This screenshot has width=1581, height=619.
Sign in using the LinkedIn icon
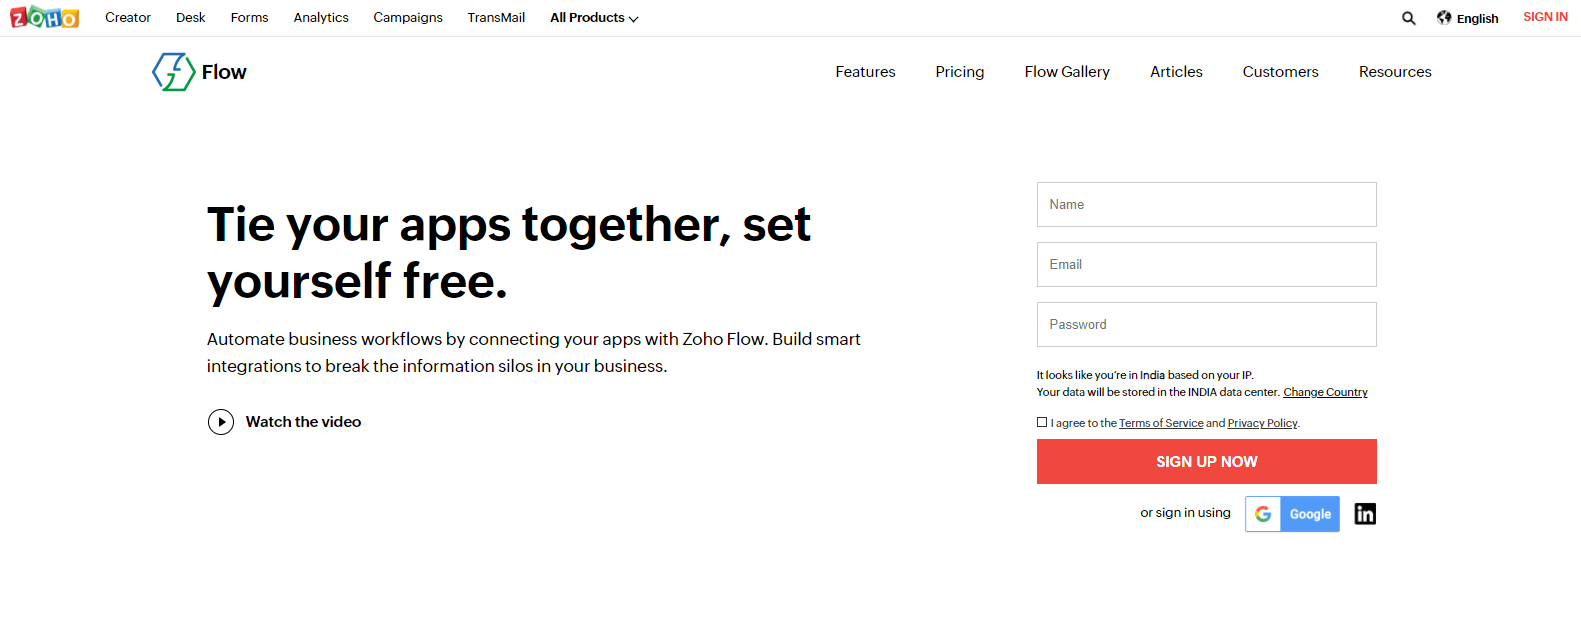point(1365,514)
